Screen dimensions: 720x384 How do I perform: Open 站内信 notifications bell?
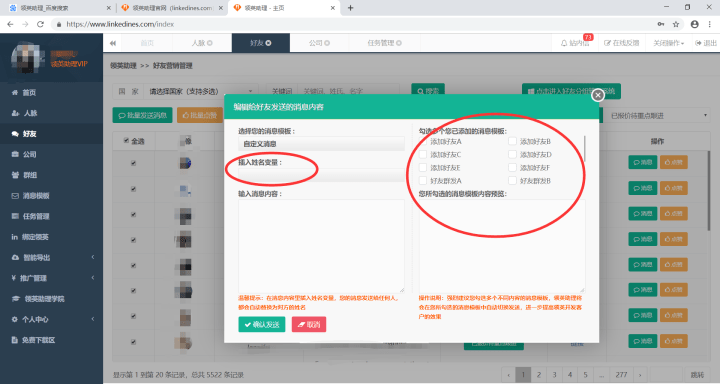click(575, 43)
